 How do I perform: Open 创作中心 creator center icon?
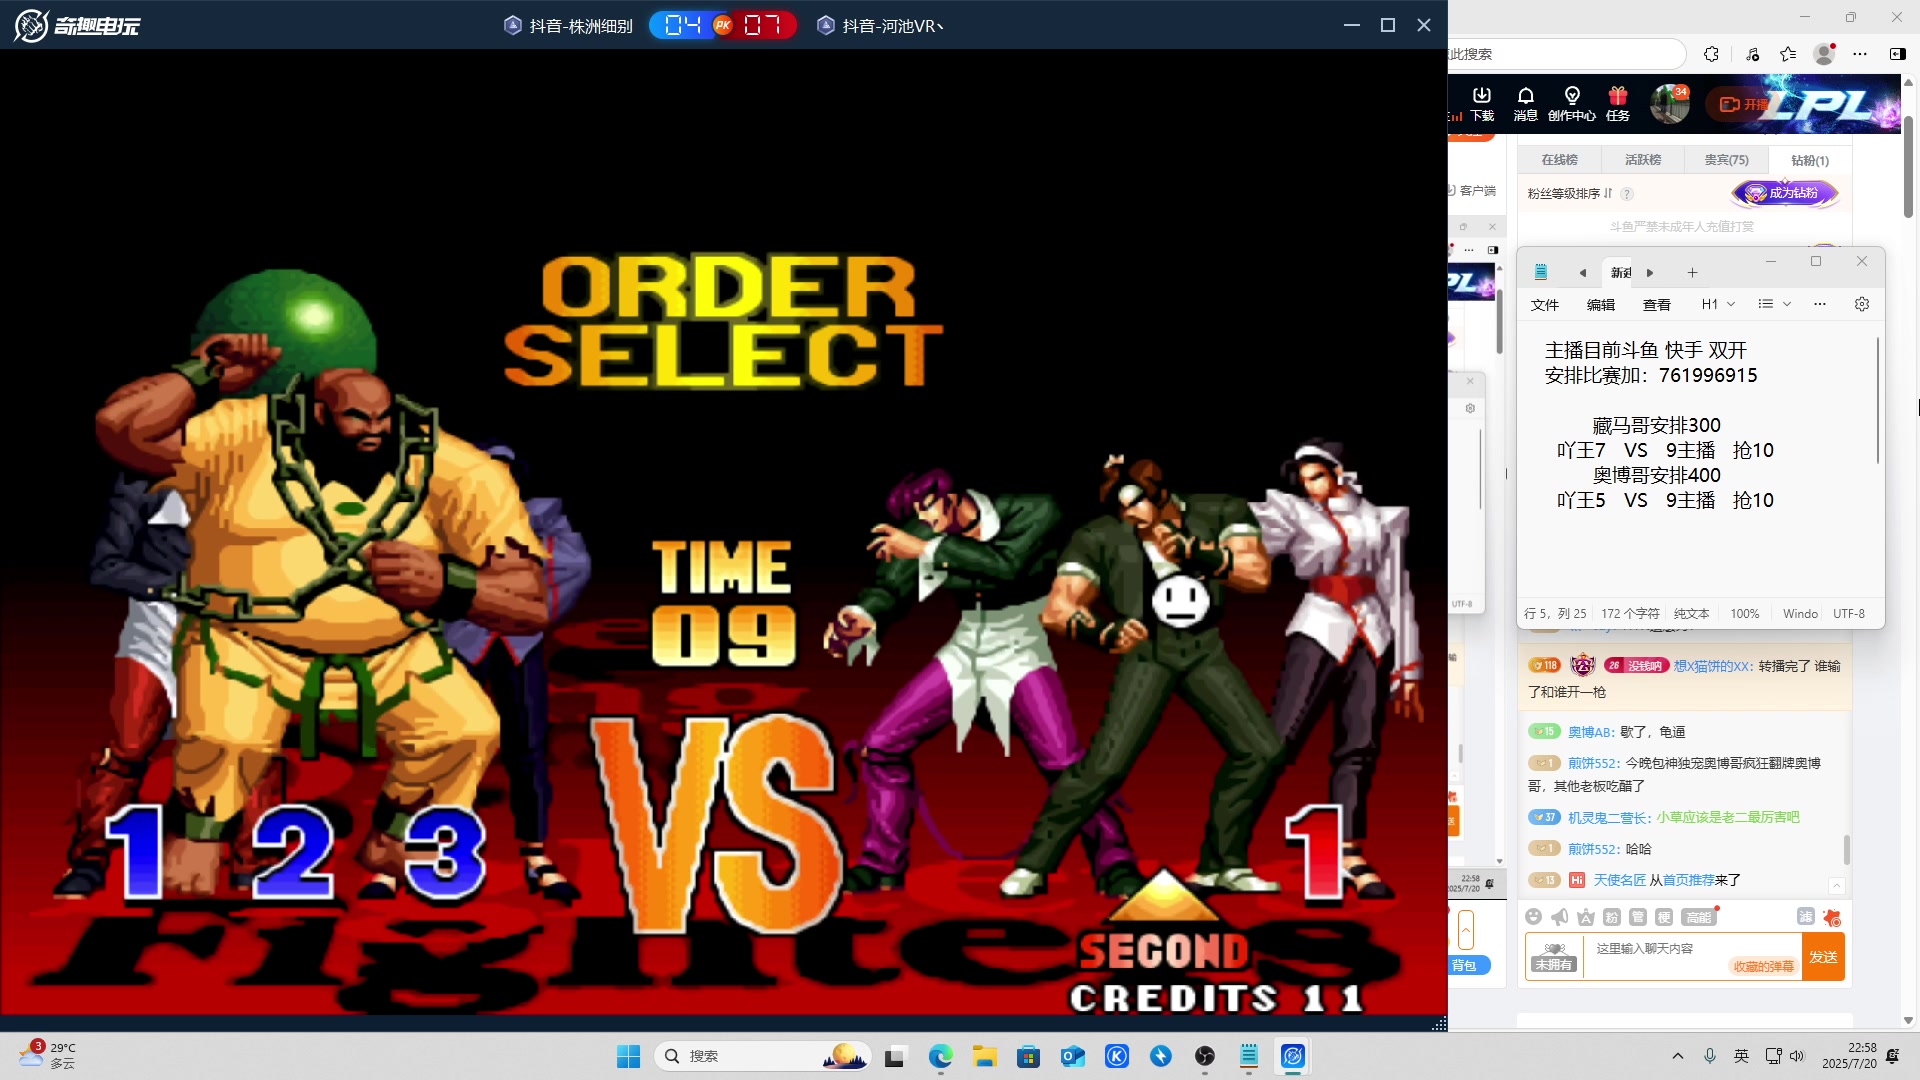click(1572, 104)
